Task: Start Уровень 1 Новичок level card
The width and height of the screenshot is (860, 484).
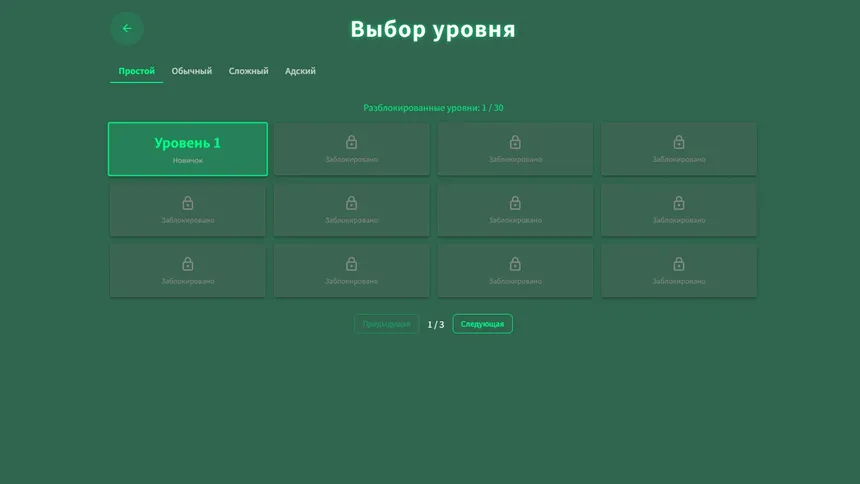Action: pos(188,149)
